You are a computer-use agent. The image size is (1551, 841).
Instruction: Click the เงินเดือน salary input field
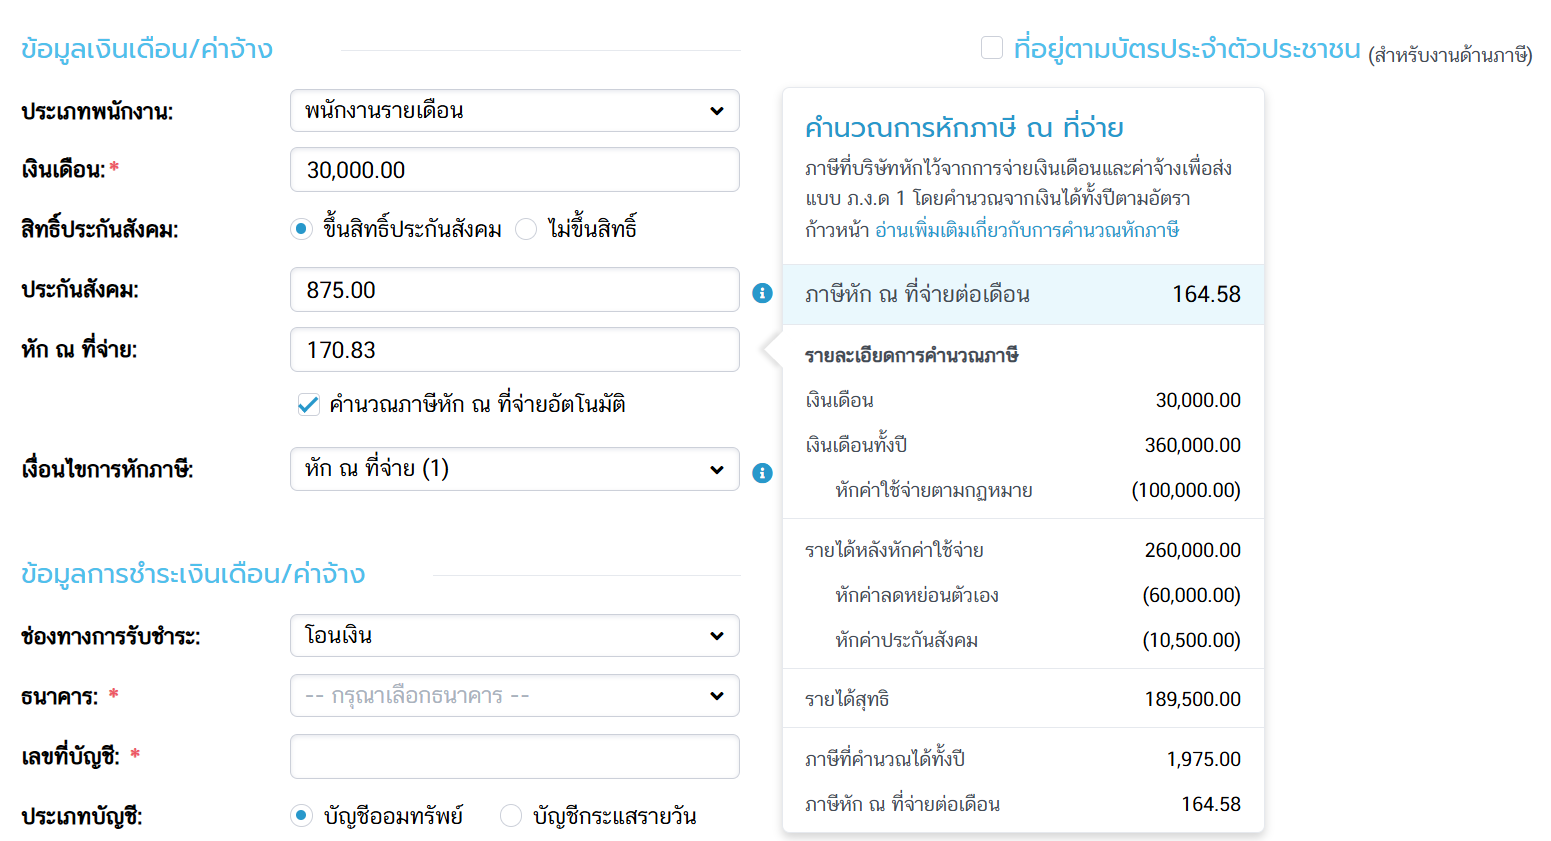click(x=514, y=170)
